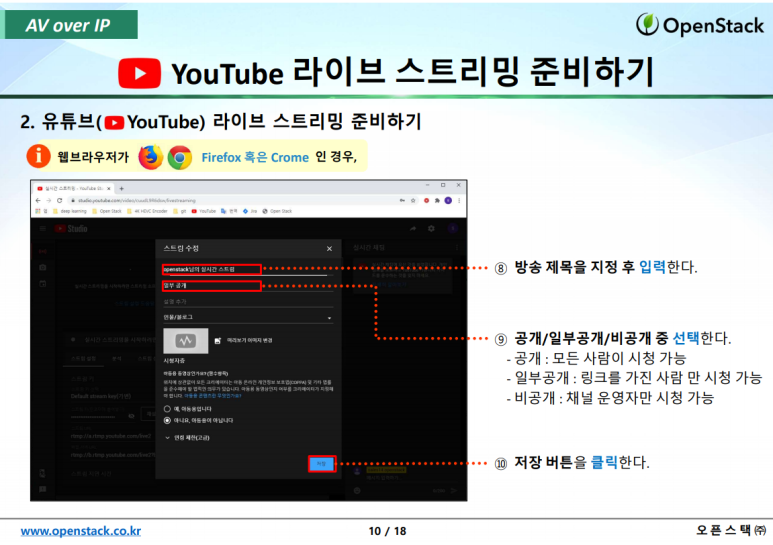Reload the page with refresh icon
The image size is (773, 545).
click(x=59, y=201)
